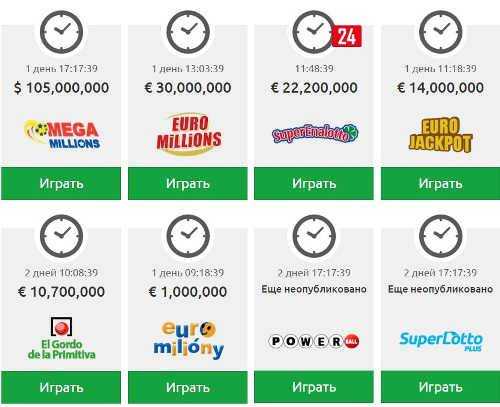Click the clock icon above Powerball timer

[x=314, y=236]
